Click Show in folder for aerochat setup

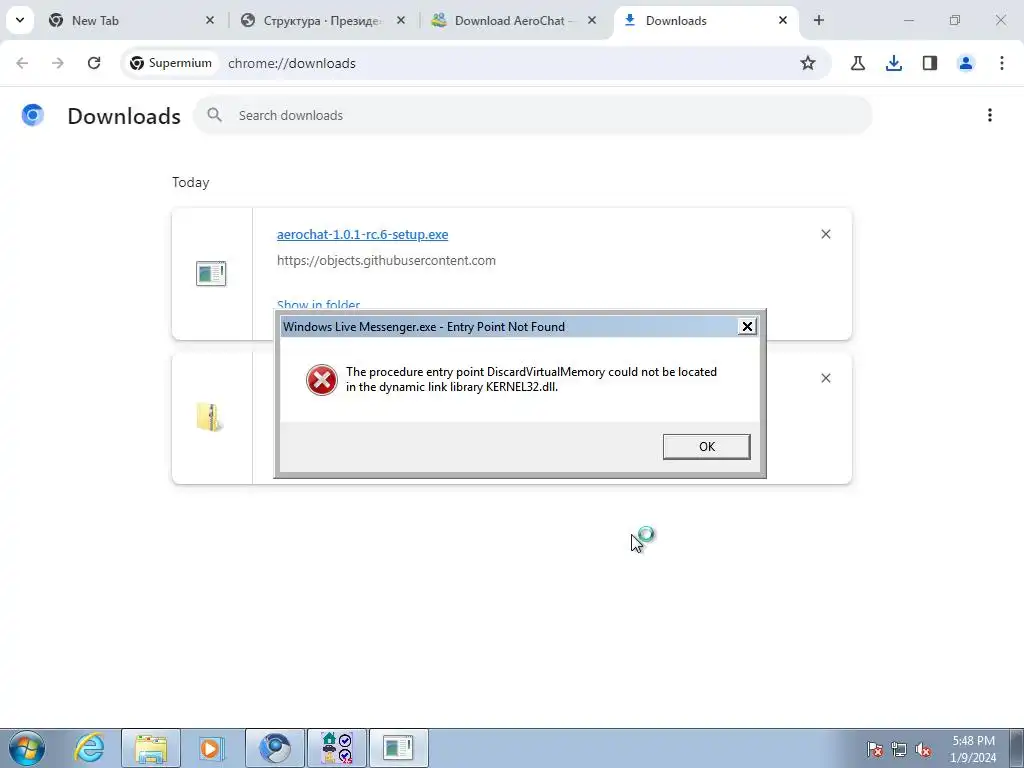(319, 305)
